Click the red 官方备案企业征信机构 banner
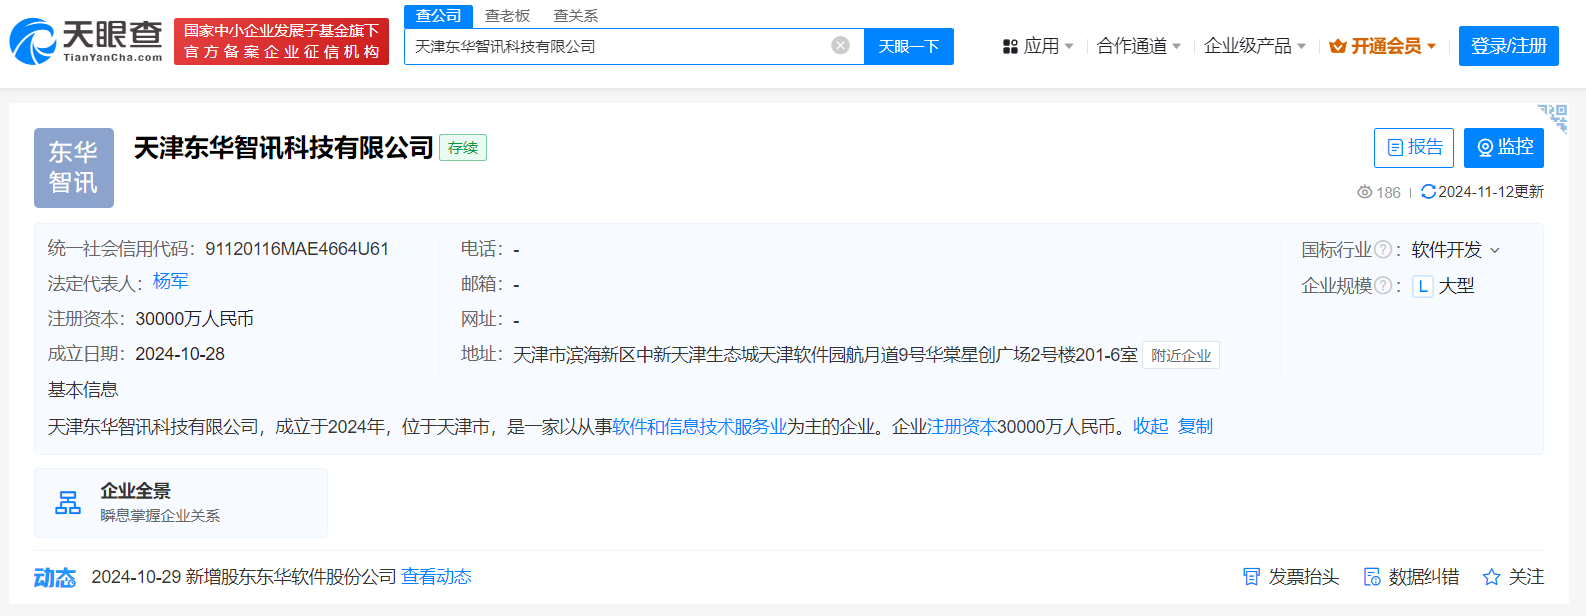Viewport: 1586px width, 616px height. tap(281, 41)
